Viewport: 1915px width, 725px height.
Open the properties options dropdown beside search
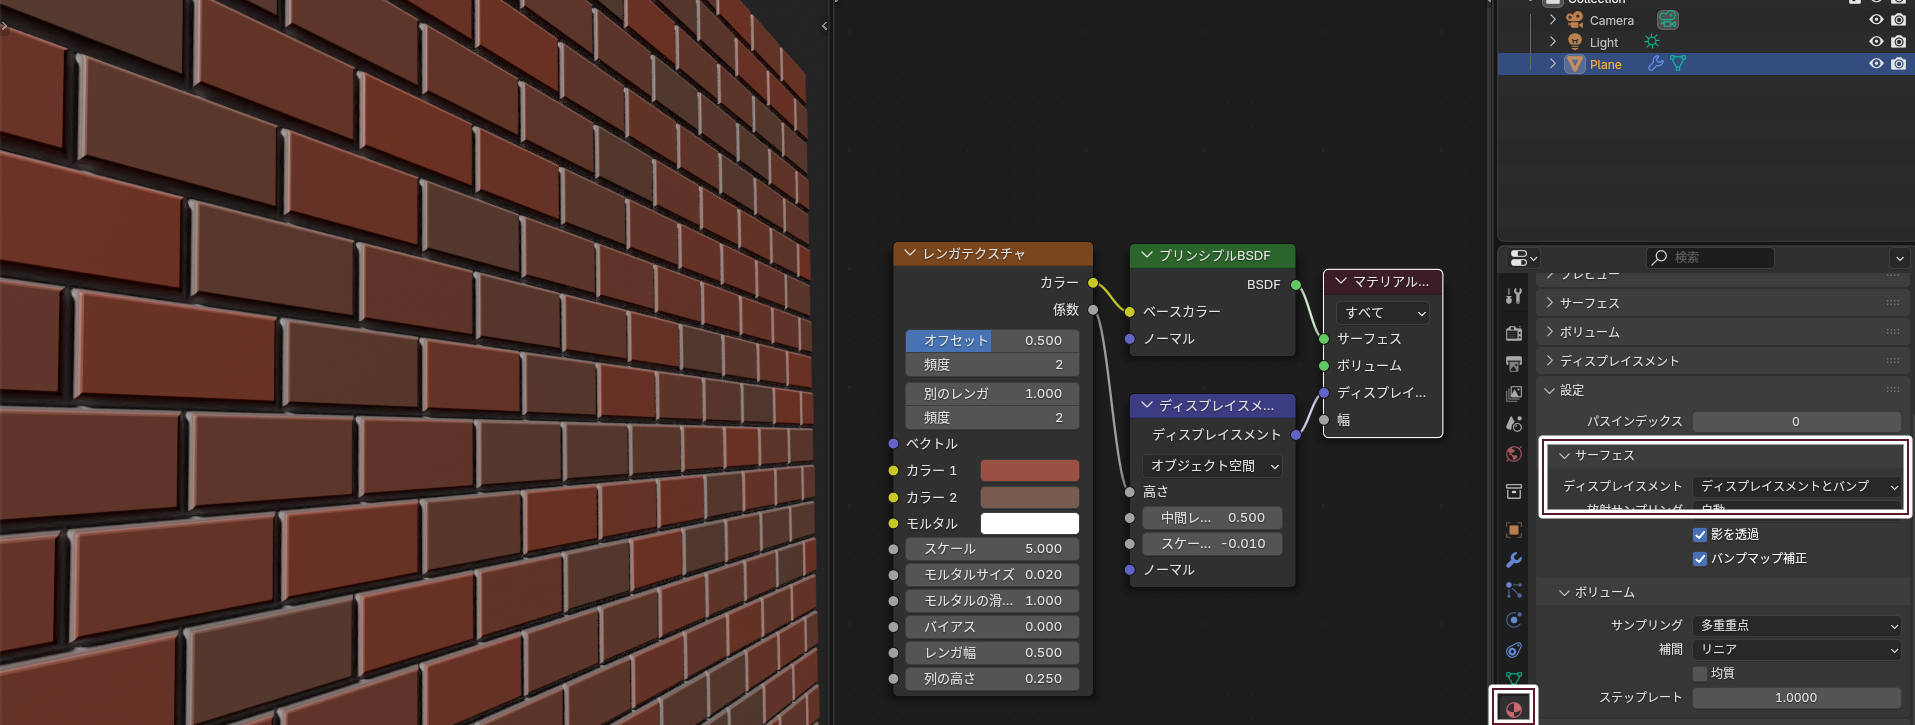[x=1899, y=258]
